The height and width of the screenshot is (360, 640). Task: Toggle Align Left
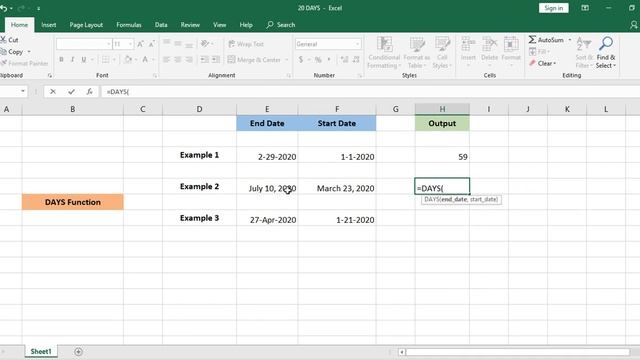coord(167,60)
